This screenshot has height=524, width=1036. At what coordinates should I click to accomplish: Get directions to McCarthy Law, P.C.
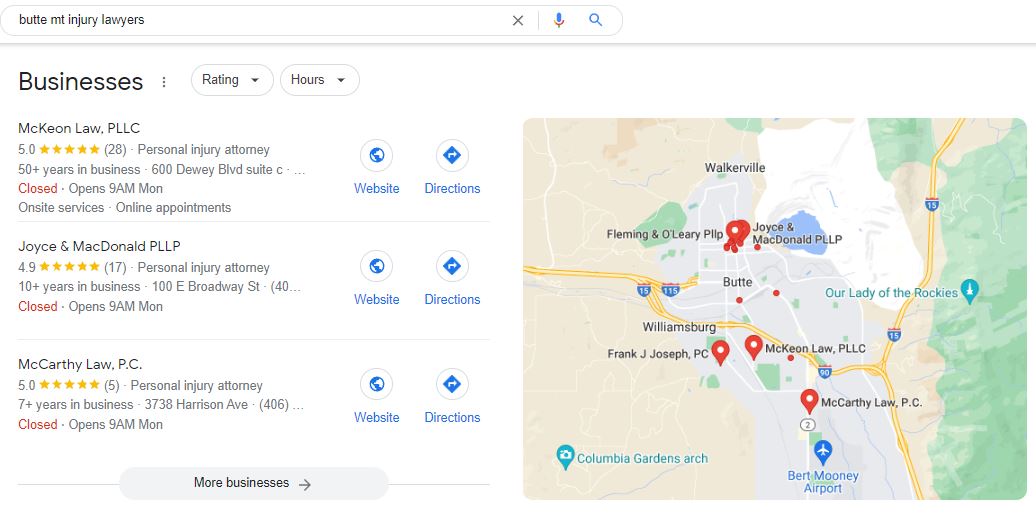pos(452,384)
